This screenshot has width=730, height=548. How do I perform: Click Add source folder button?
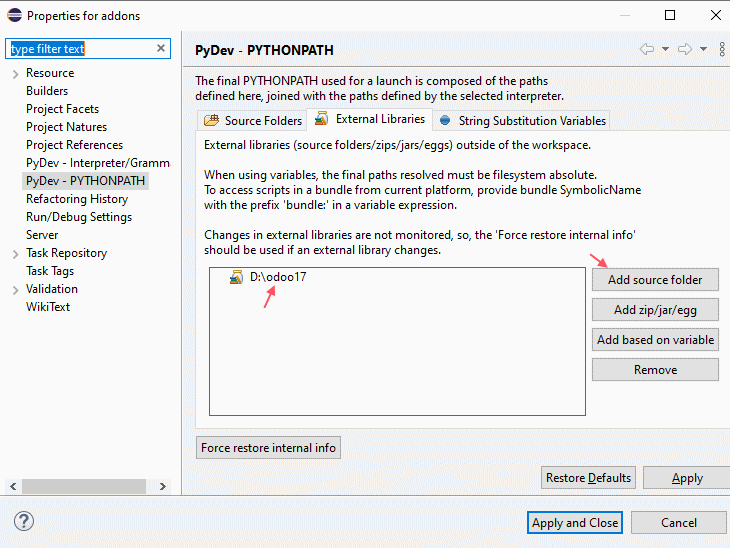[x=655, y=280]
